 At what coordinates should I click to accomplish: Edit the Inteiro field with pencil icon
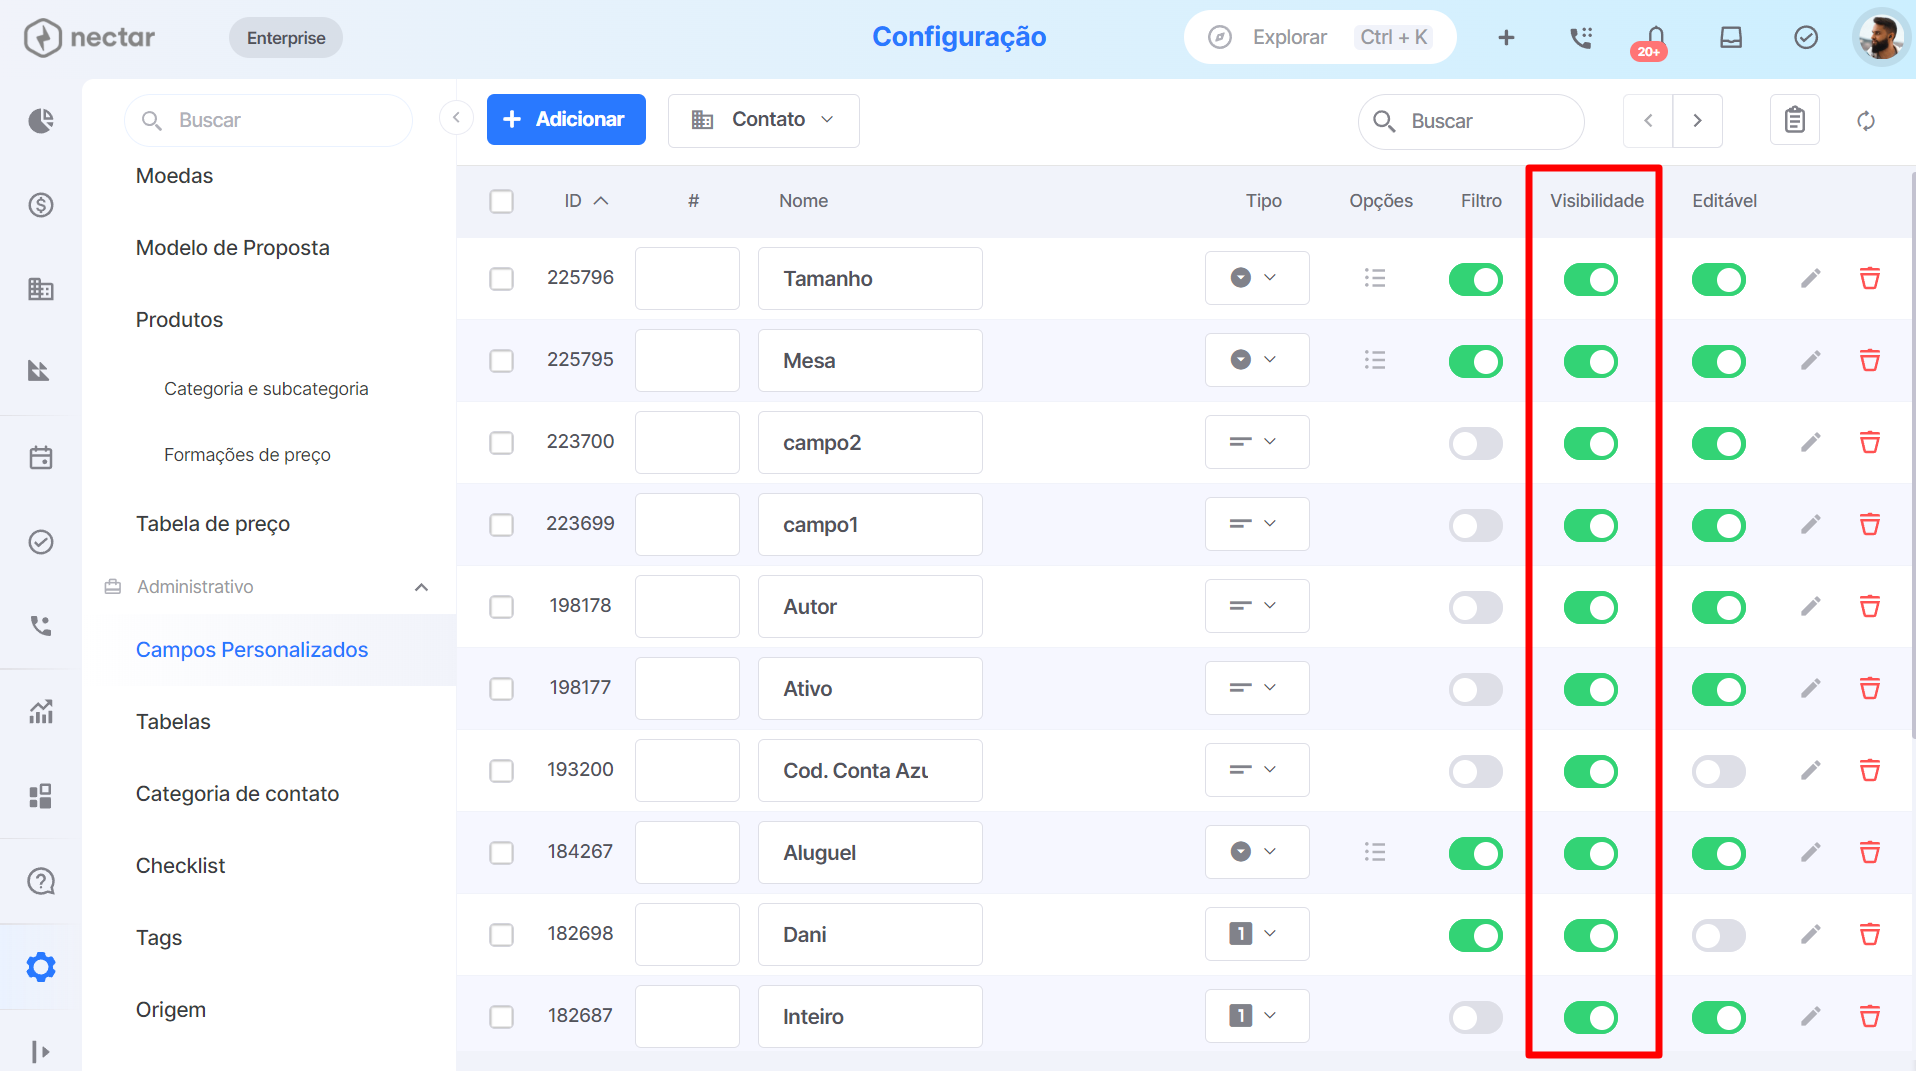coord(1811,1016)
